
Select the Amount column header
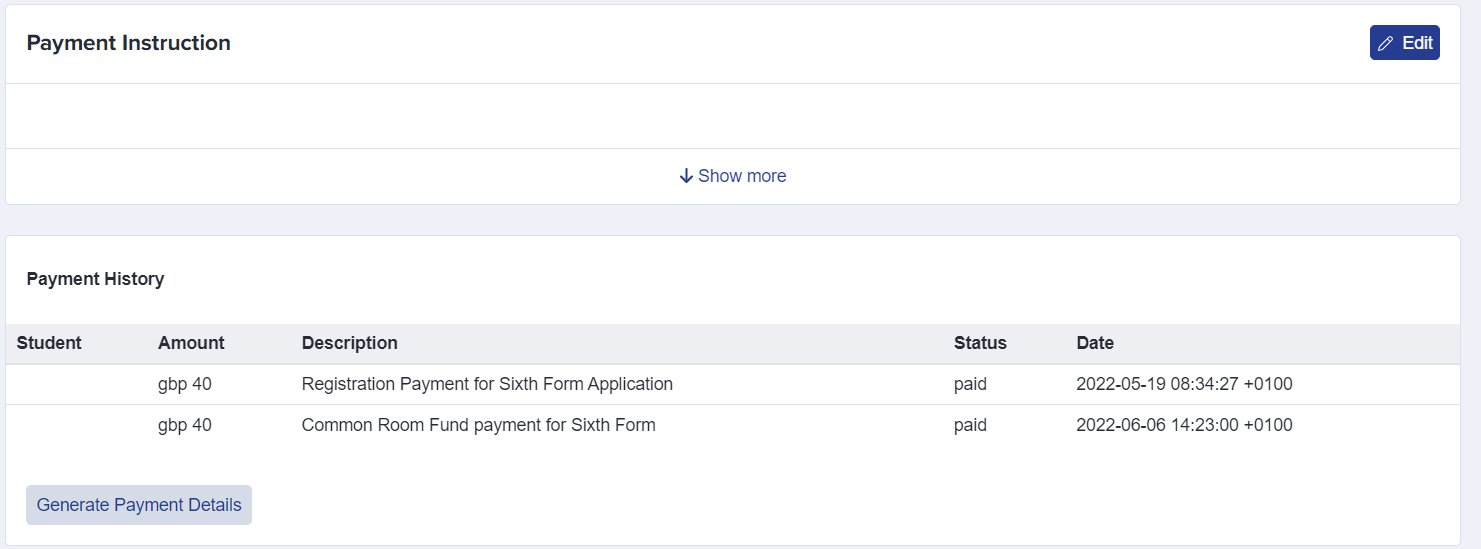191,343
